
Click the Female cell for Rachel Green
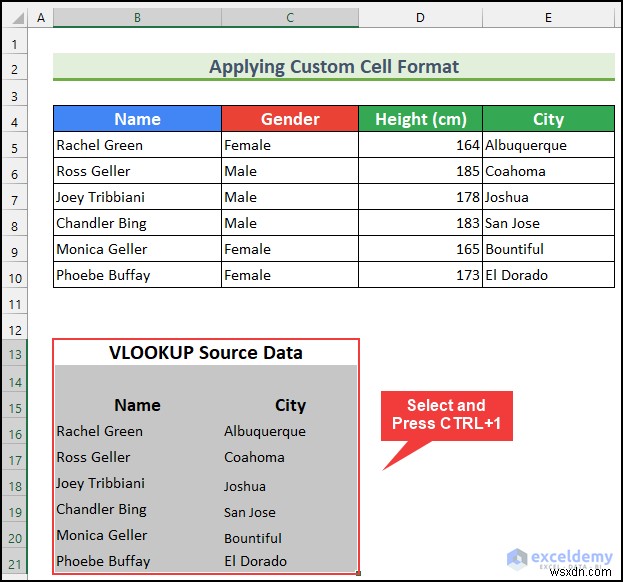click(x=290, y=145)
